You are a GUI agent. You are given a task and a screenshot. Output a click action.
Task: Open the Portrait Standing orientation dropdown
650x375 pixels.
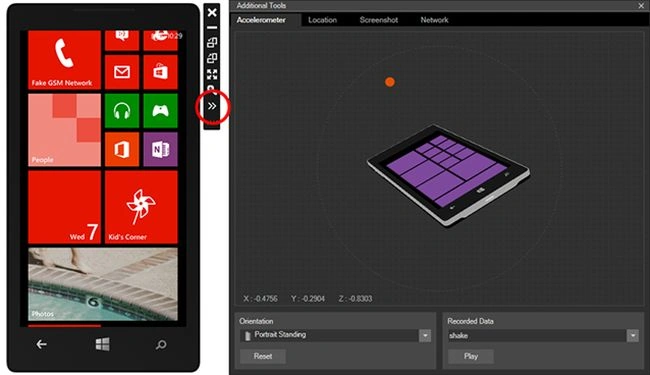coord(335,335)
